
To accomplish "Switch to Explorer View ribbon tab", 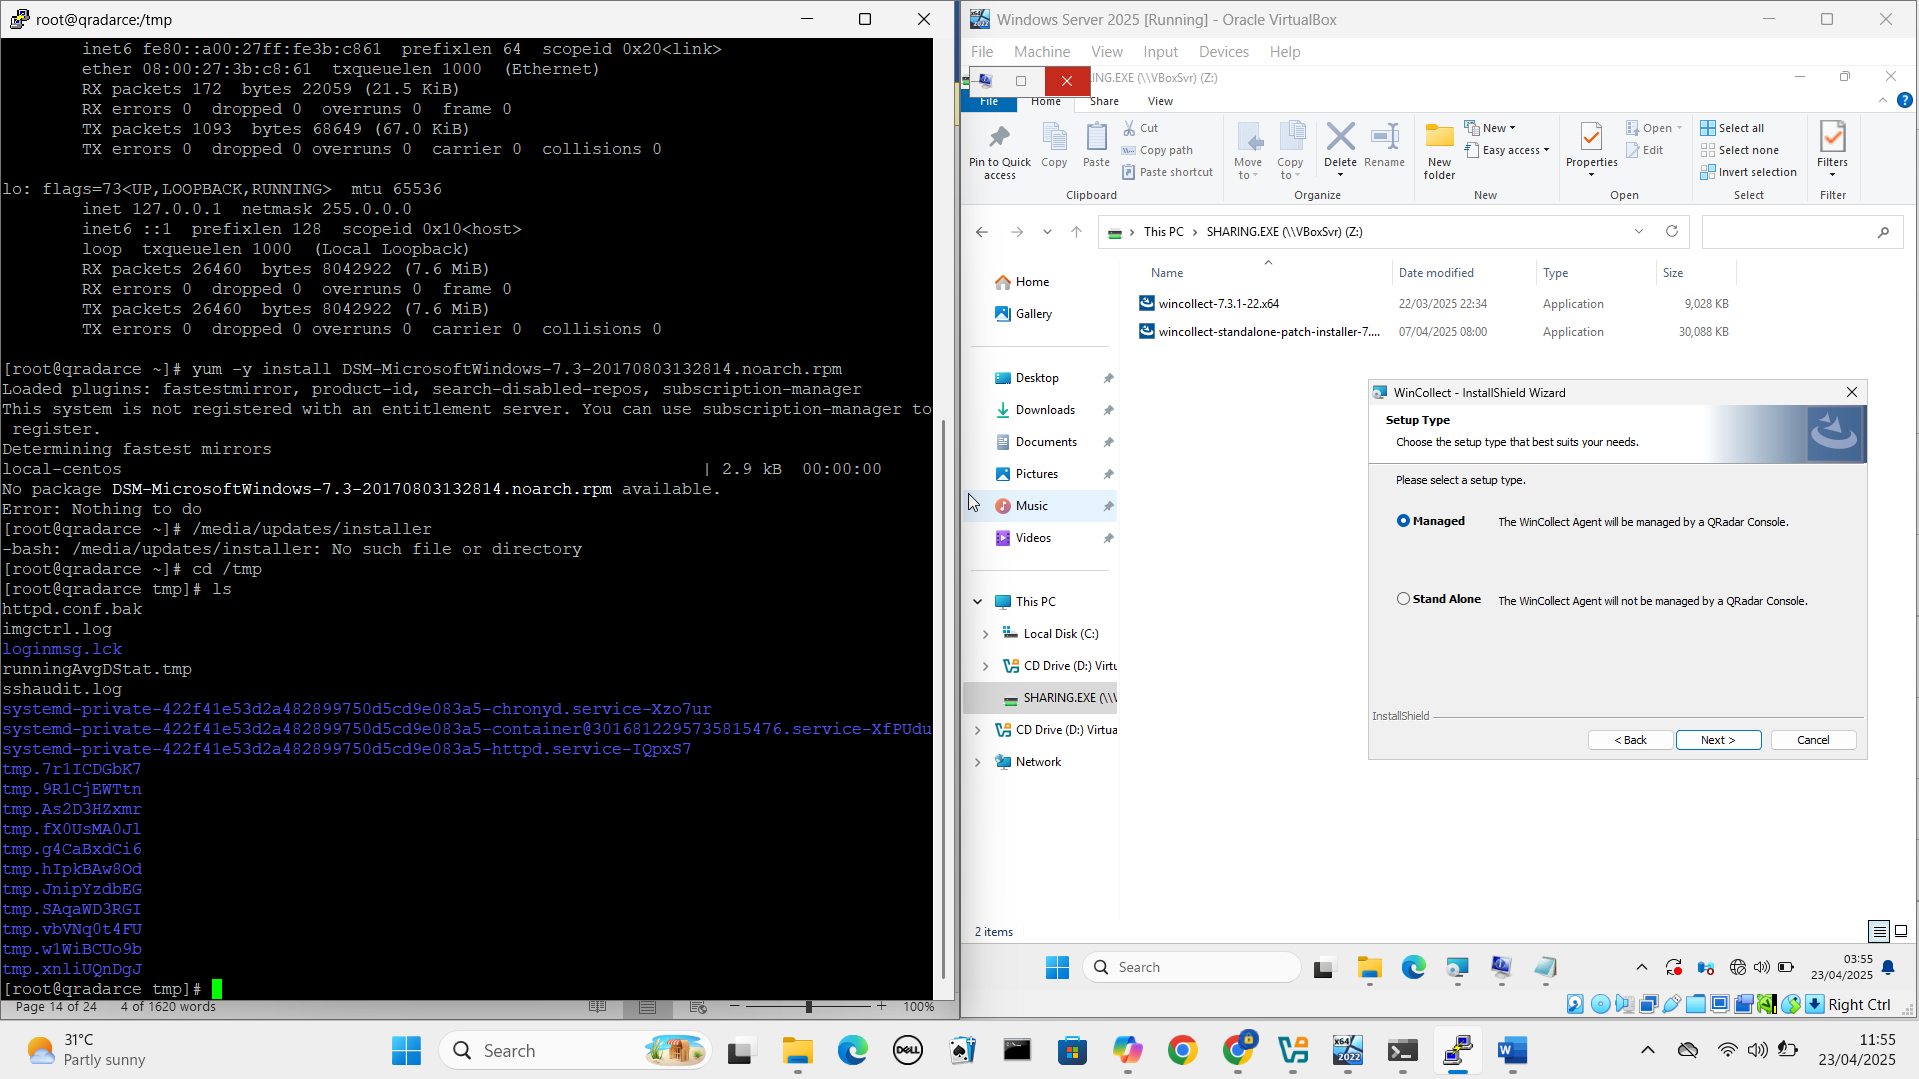I will pyautogui.click(x=1160, y=102).
